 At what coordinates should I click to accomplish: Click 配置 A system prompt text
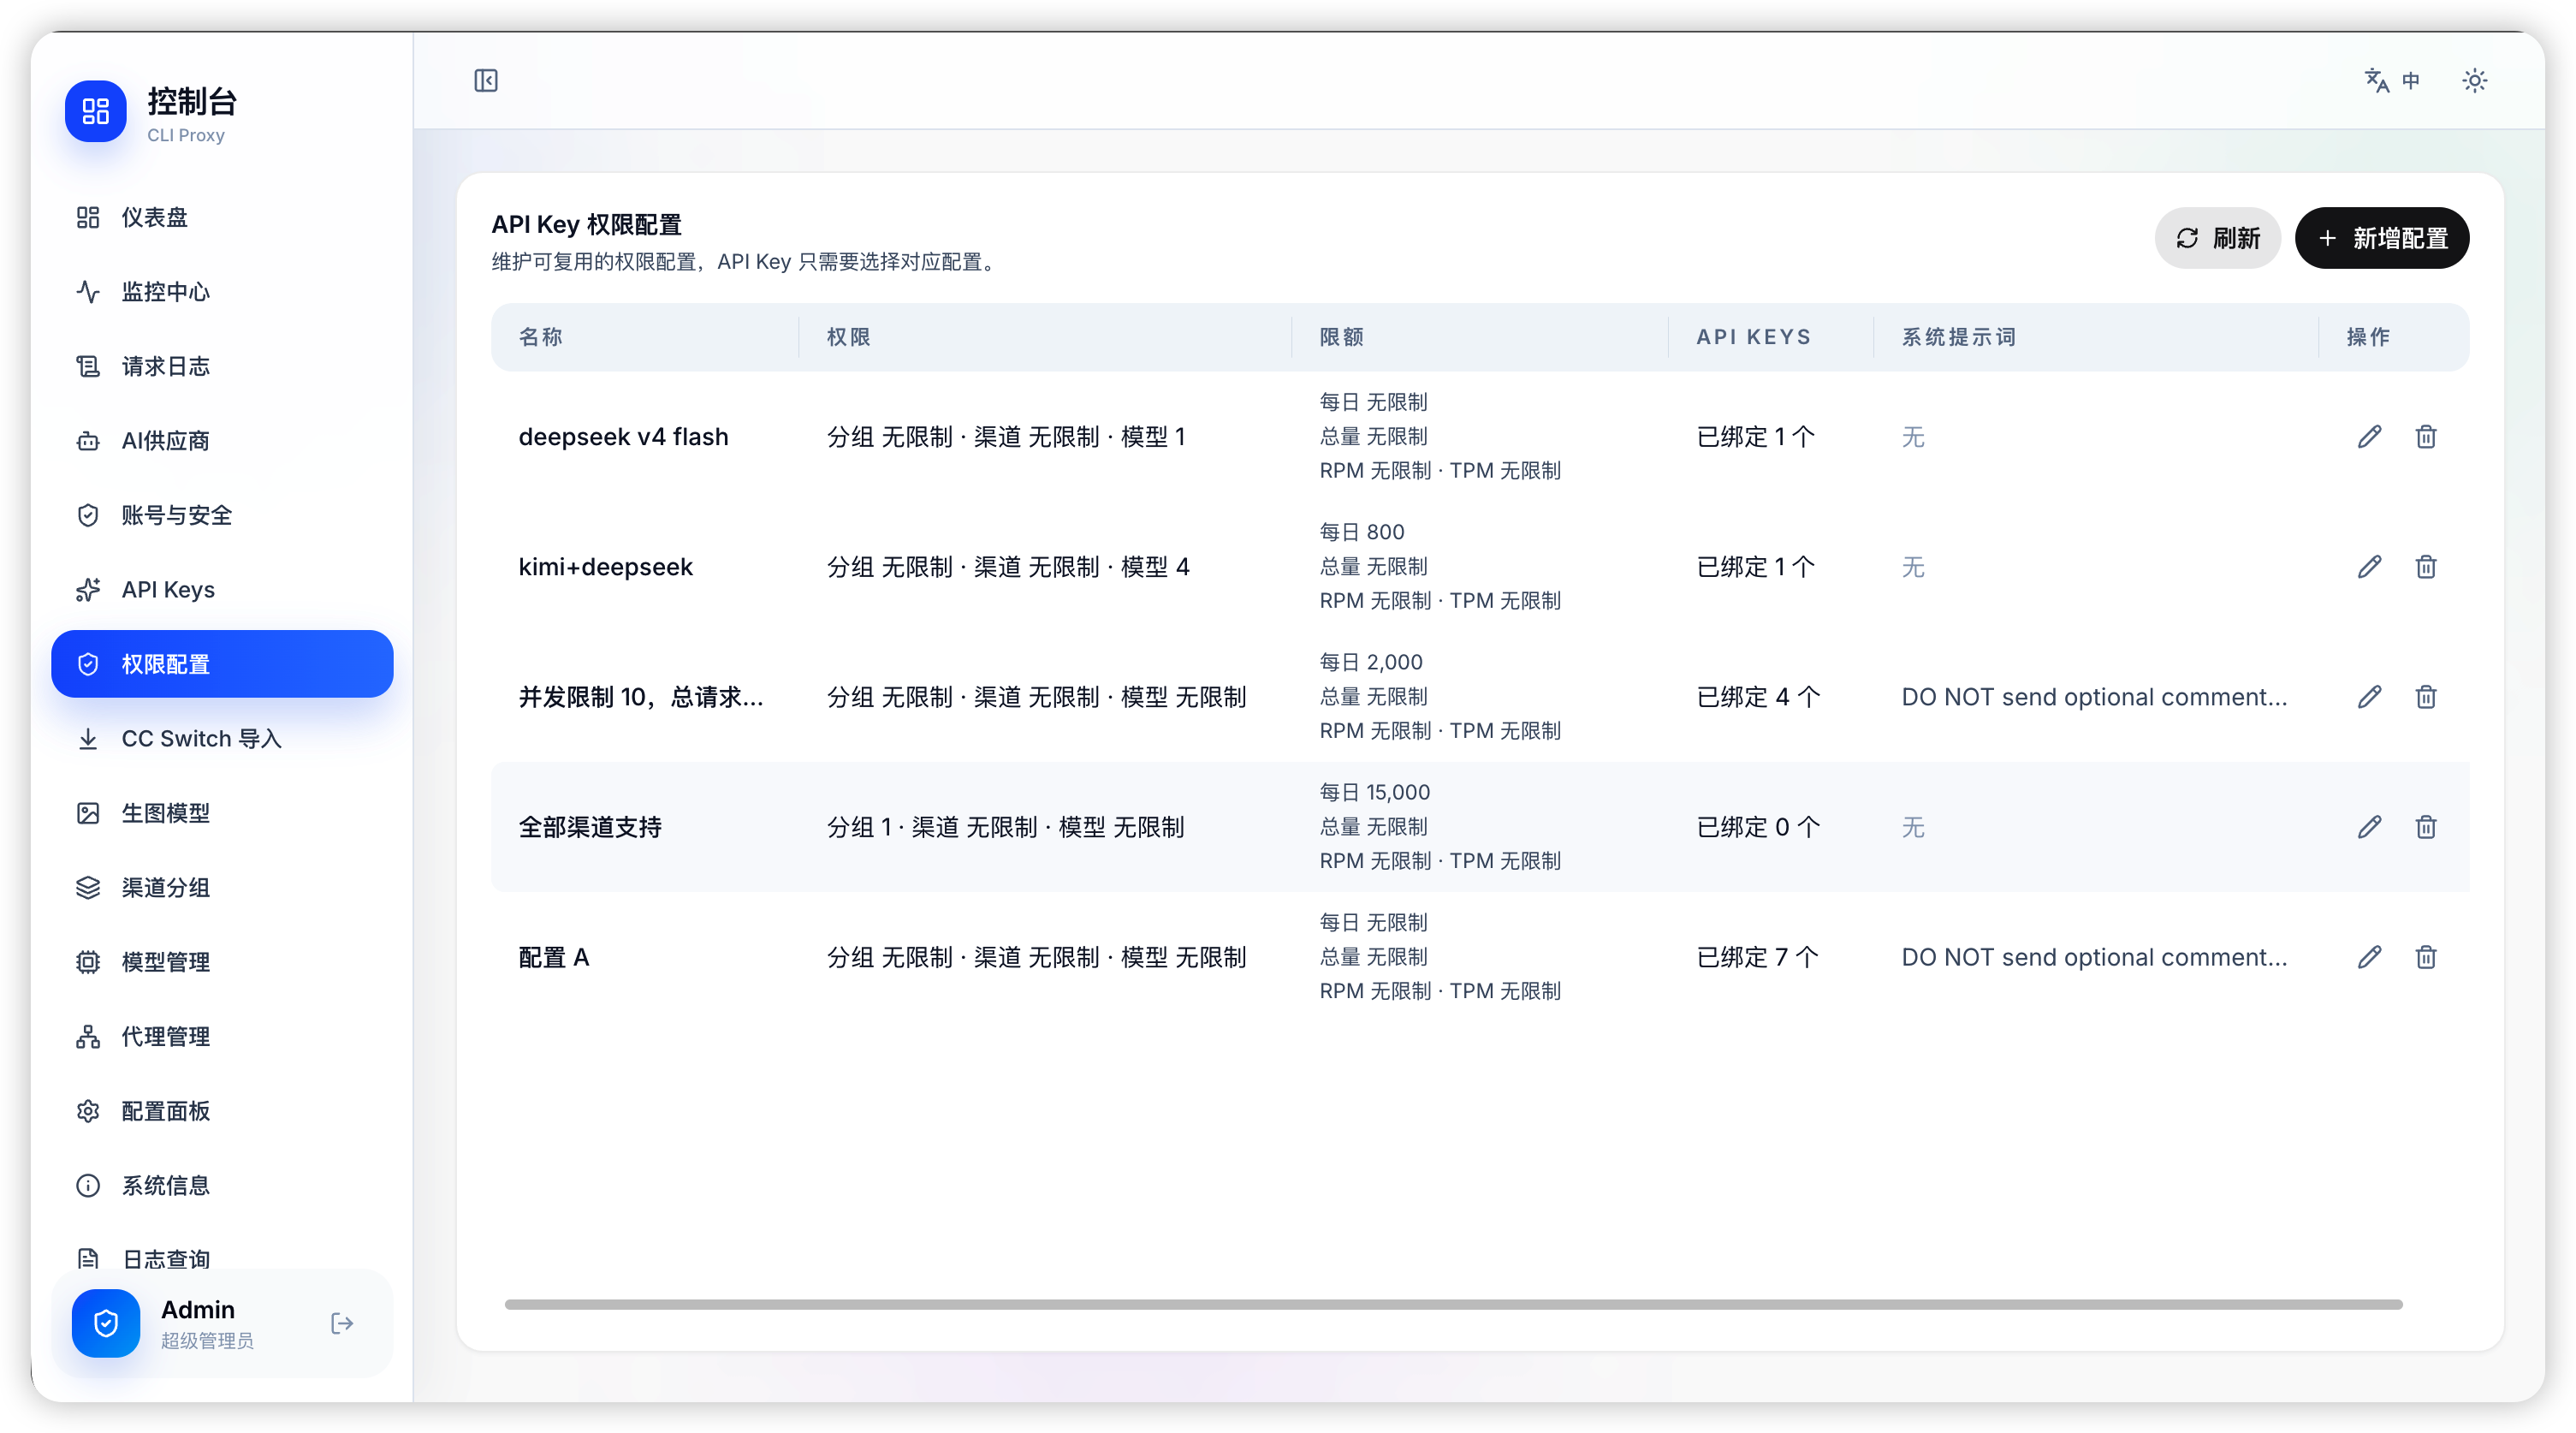click(x=2094, y=957)
